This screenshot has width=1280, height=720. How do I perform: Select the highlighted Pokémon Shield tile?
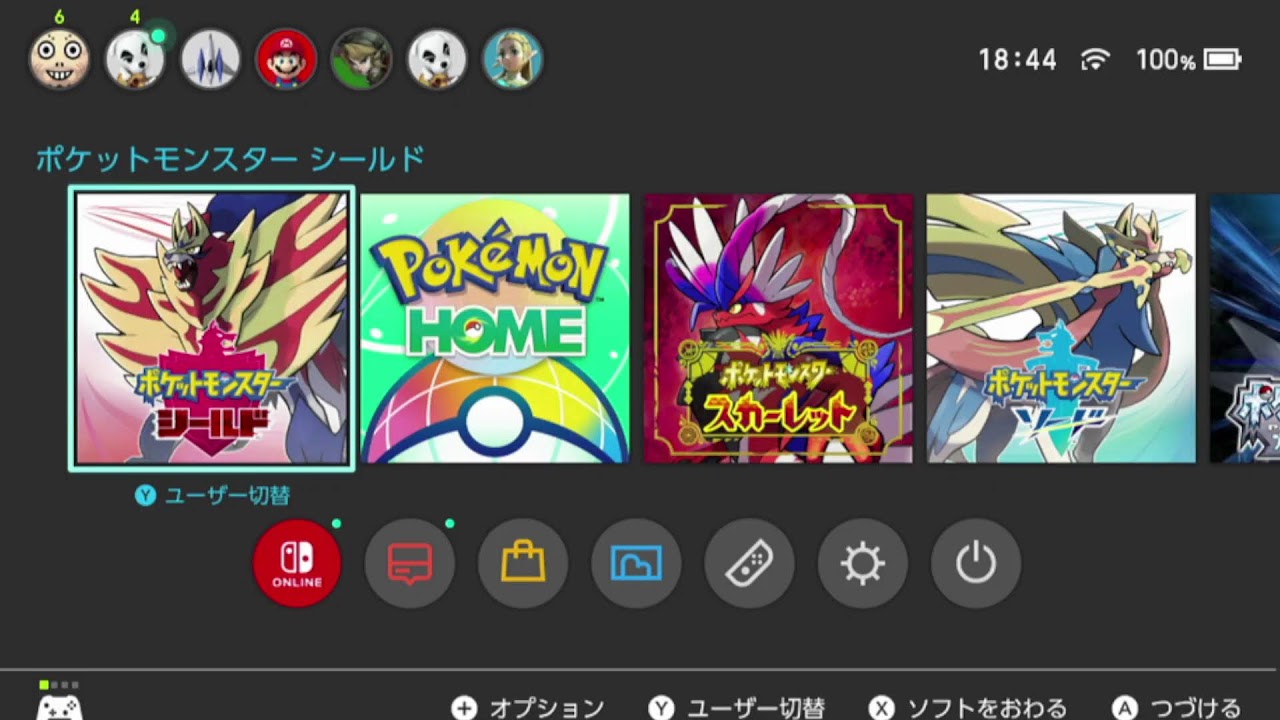coord(211,328)
